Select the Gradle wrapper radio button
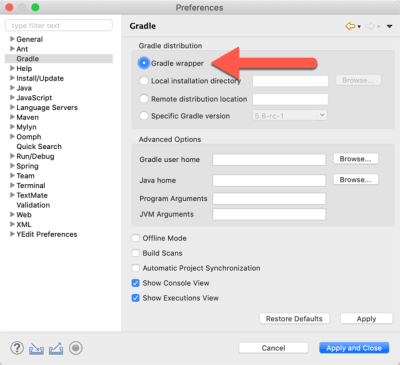Image resolution: width=400 pixels, height=365 pixels. point(144,63)
